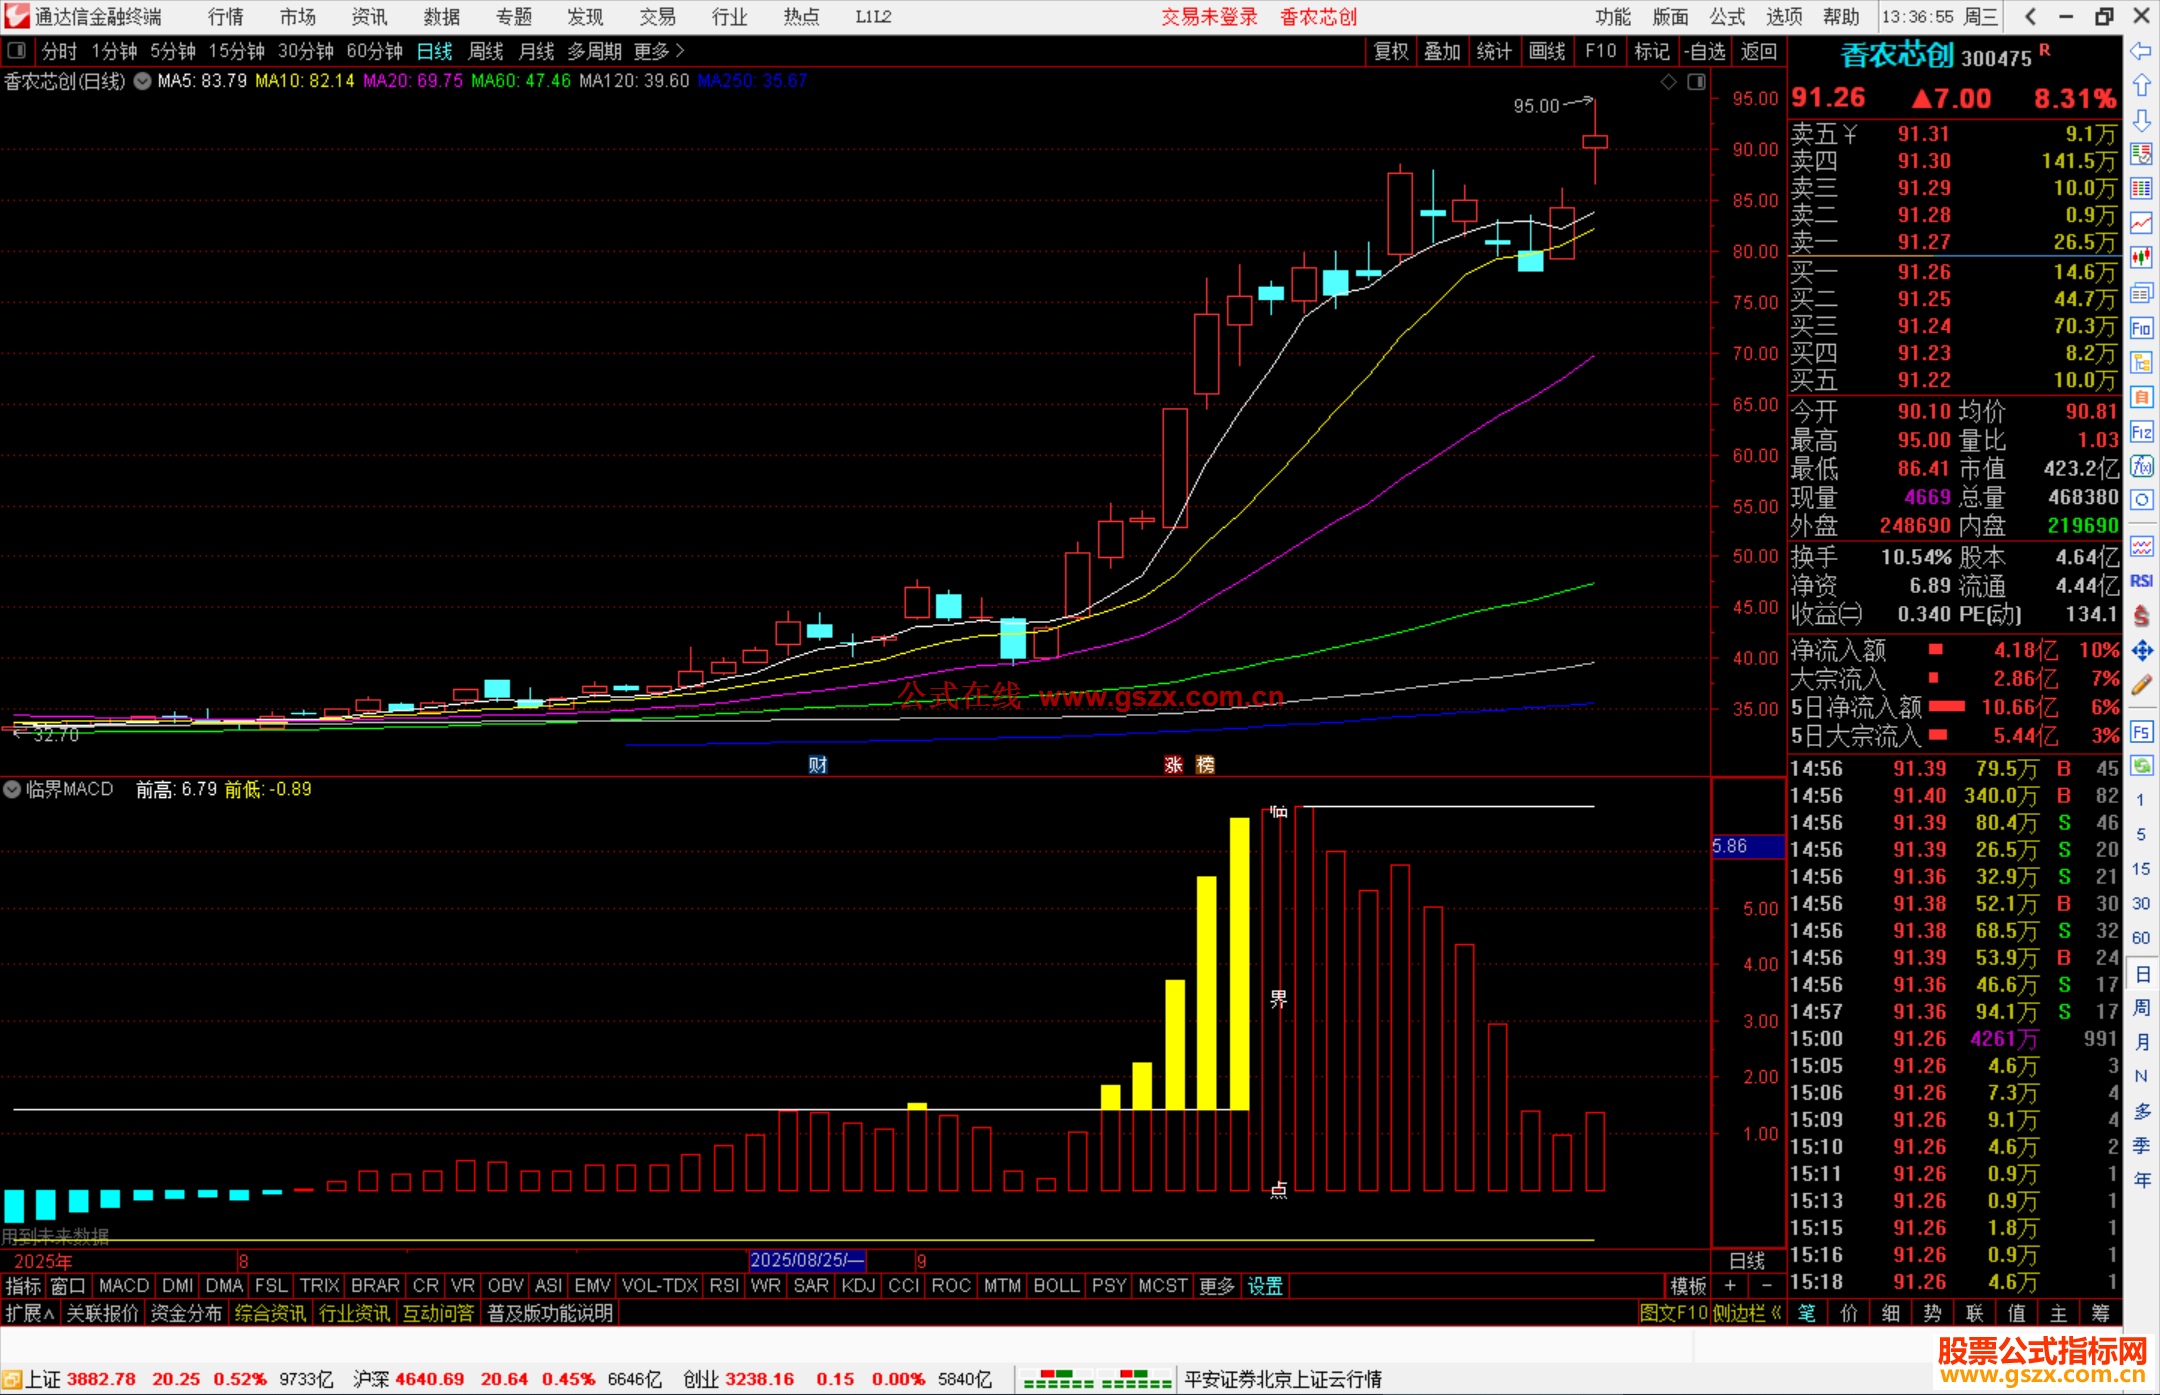
Task: Click the 设置 indicator settings button
Action: point(1265,1286)
